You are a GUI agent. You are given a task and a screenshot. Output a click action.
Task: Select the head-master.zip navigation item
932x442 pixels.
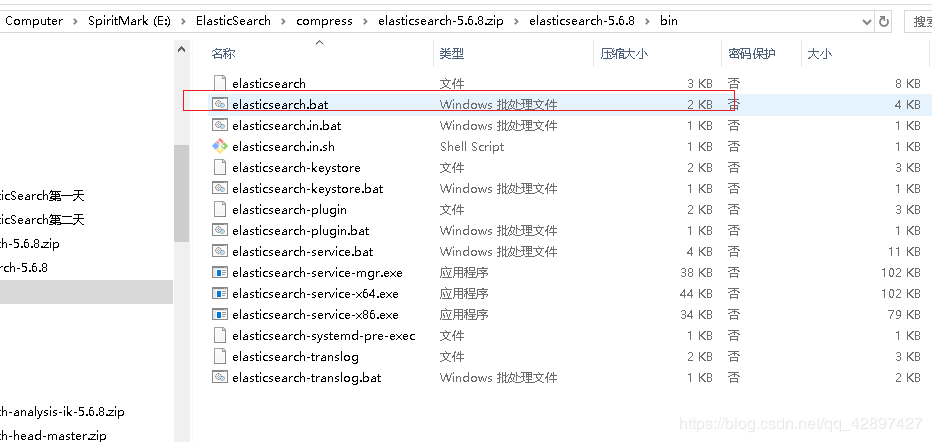tap(53, 435)
